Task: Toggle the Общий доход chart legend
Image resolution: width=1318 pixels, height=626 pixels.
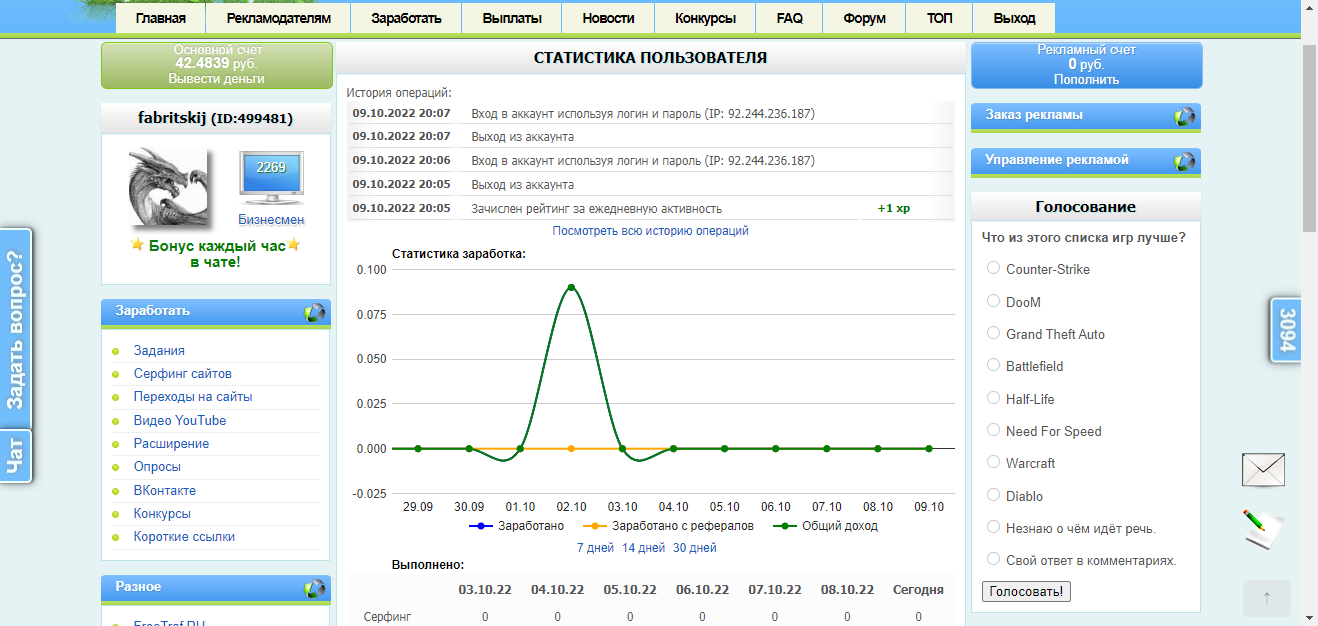Action: (826, 526)
